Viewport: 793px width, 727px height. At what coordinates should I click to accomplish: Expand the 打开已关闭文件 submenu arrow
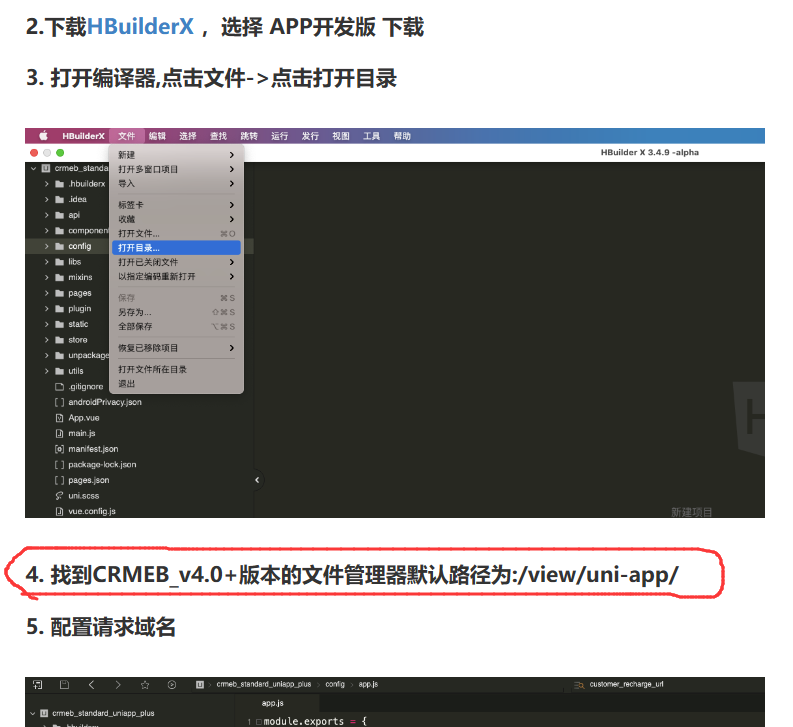click(x=232, y=262)
